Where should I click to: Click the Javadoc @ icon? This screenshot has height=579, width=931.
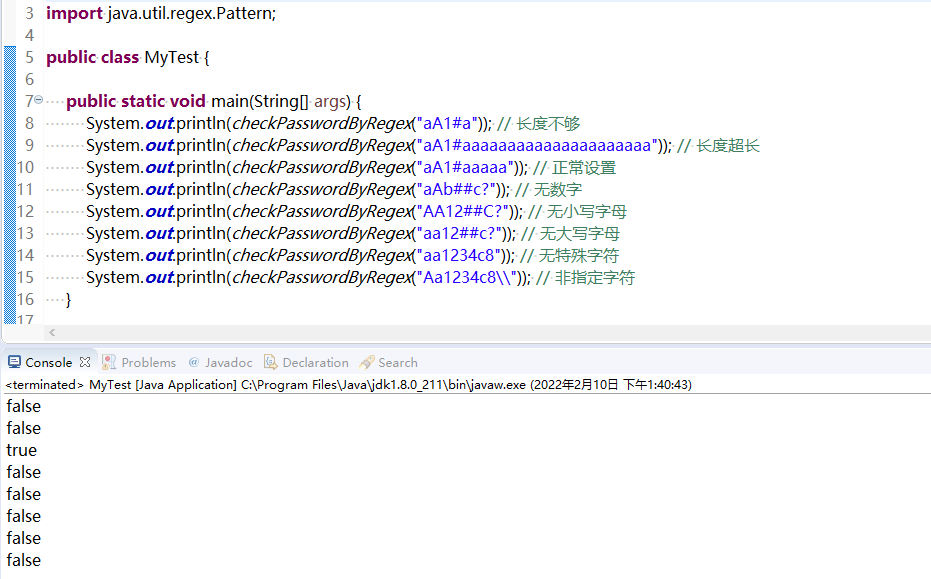[x=194, y=362]
